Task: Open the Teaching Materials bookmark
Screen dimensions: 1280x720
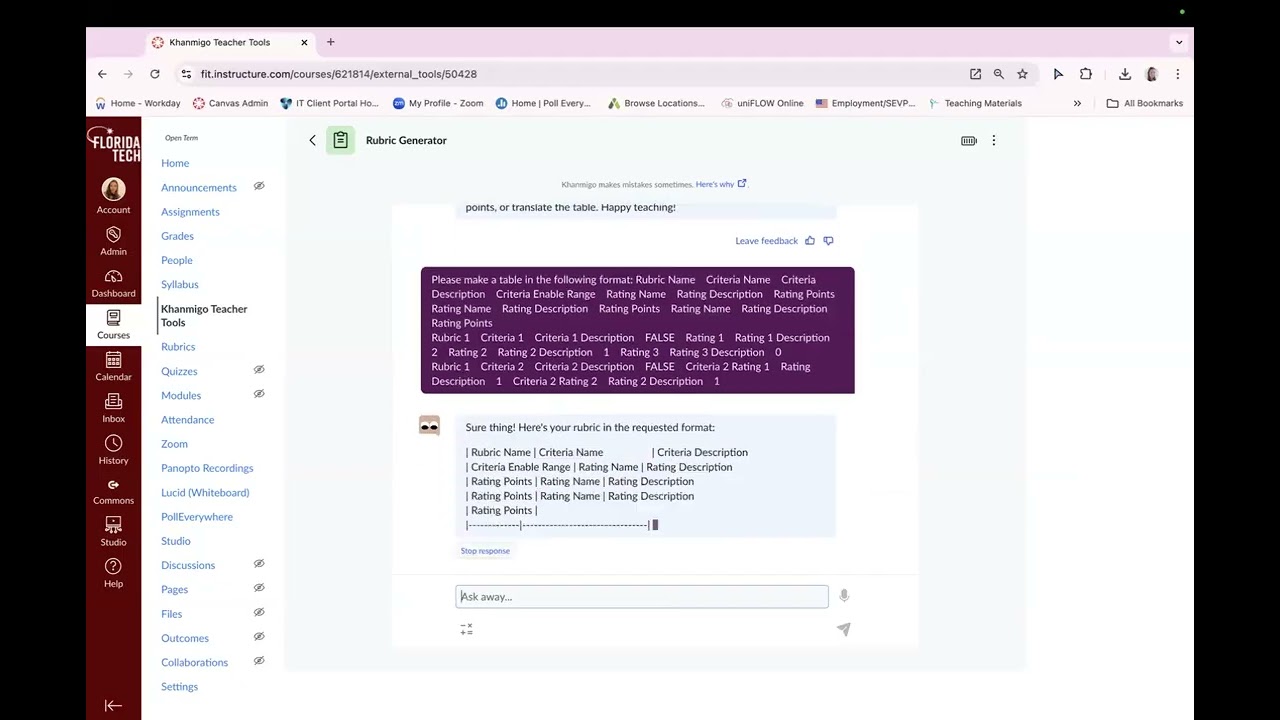Action: [975, 103]
